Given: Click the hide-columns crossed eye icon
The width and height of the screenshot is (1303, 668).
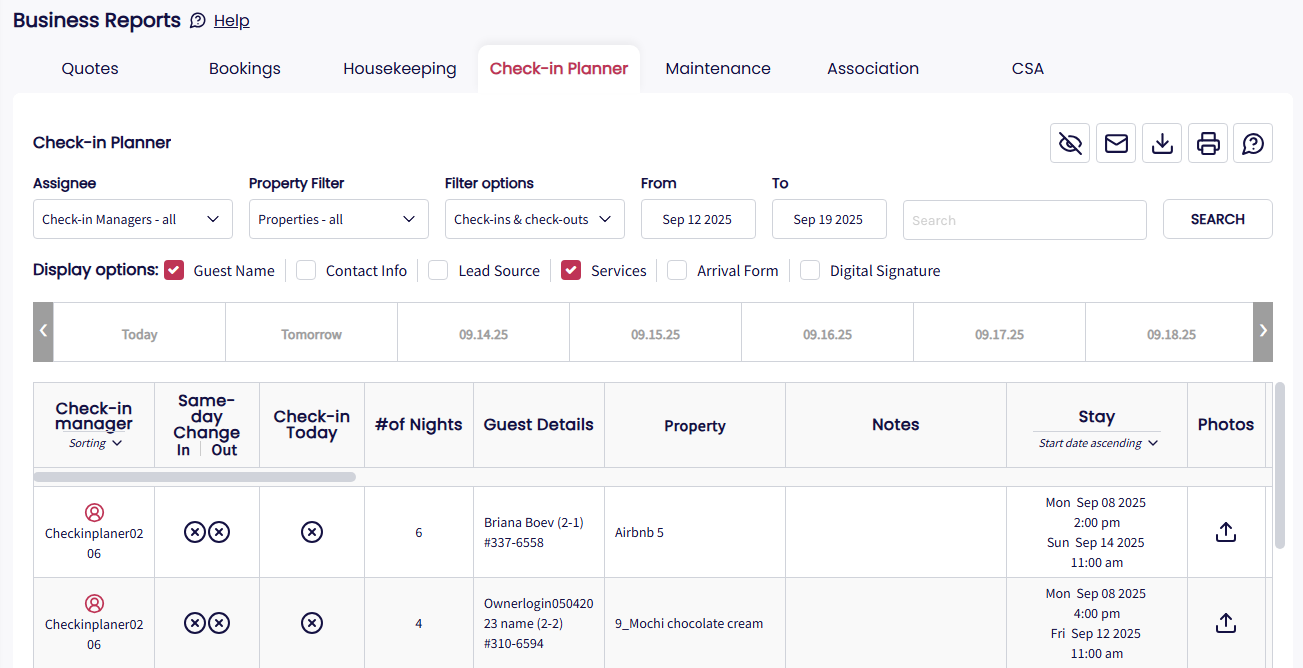Looking at the screenshot, I should (x=1070, y=143).
